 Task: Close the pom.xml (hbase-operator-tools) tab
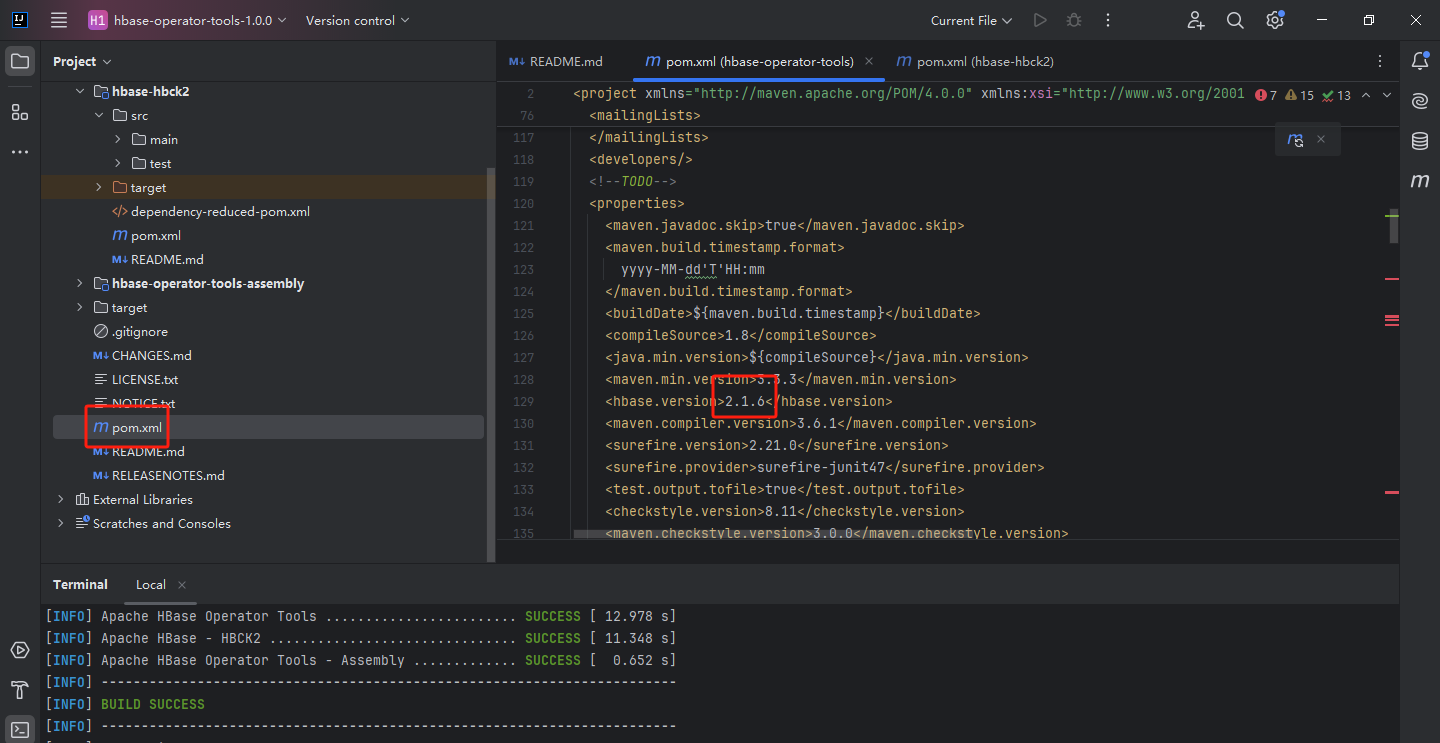(869, 61)
